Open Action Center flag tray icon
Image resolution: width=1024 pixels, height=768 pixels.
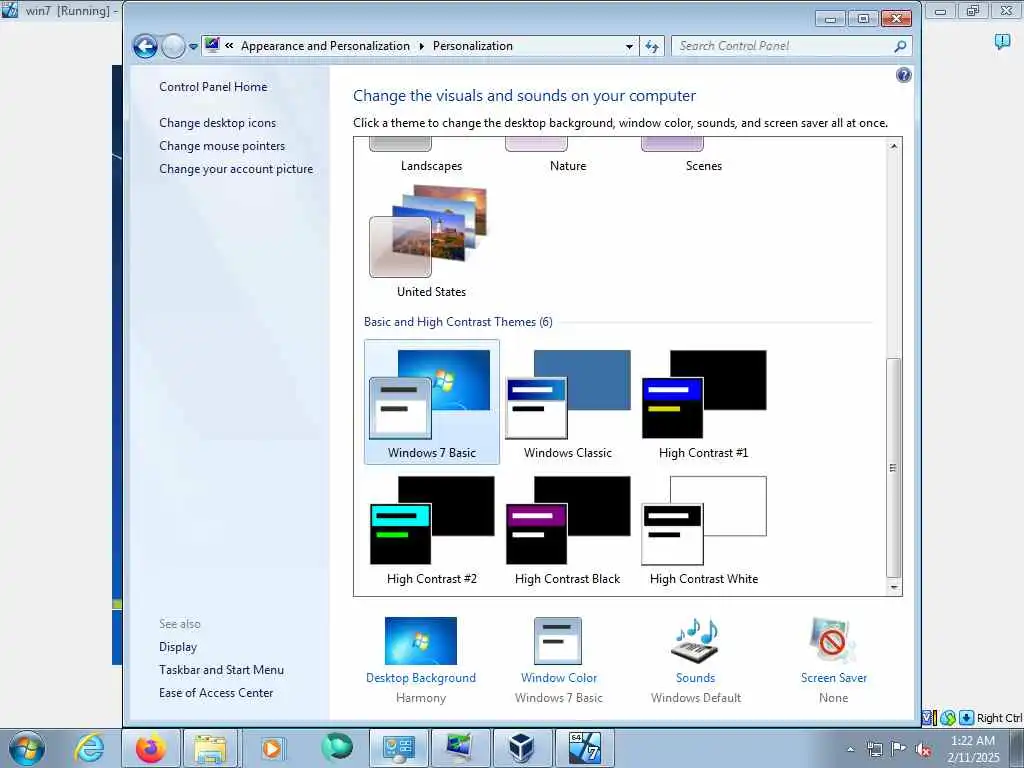coord(899,749)
